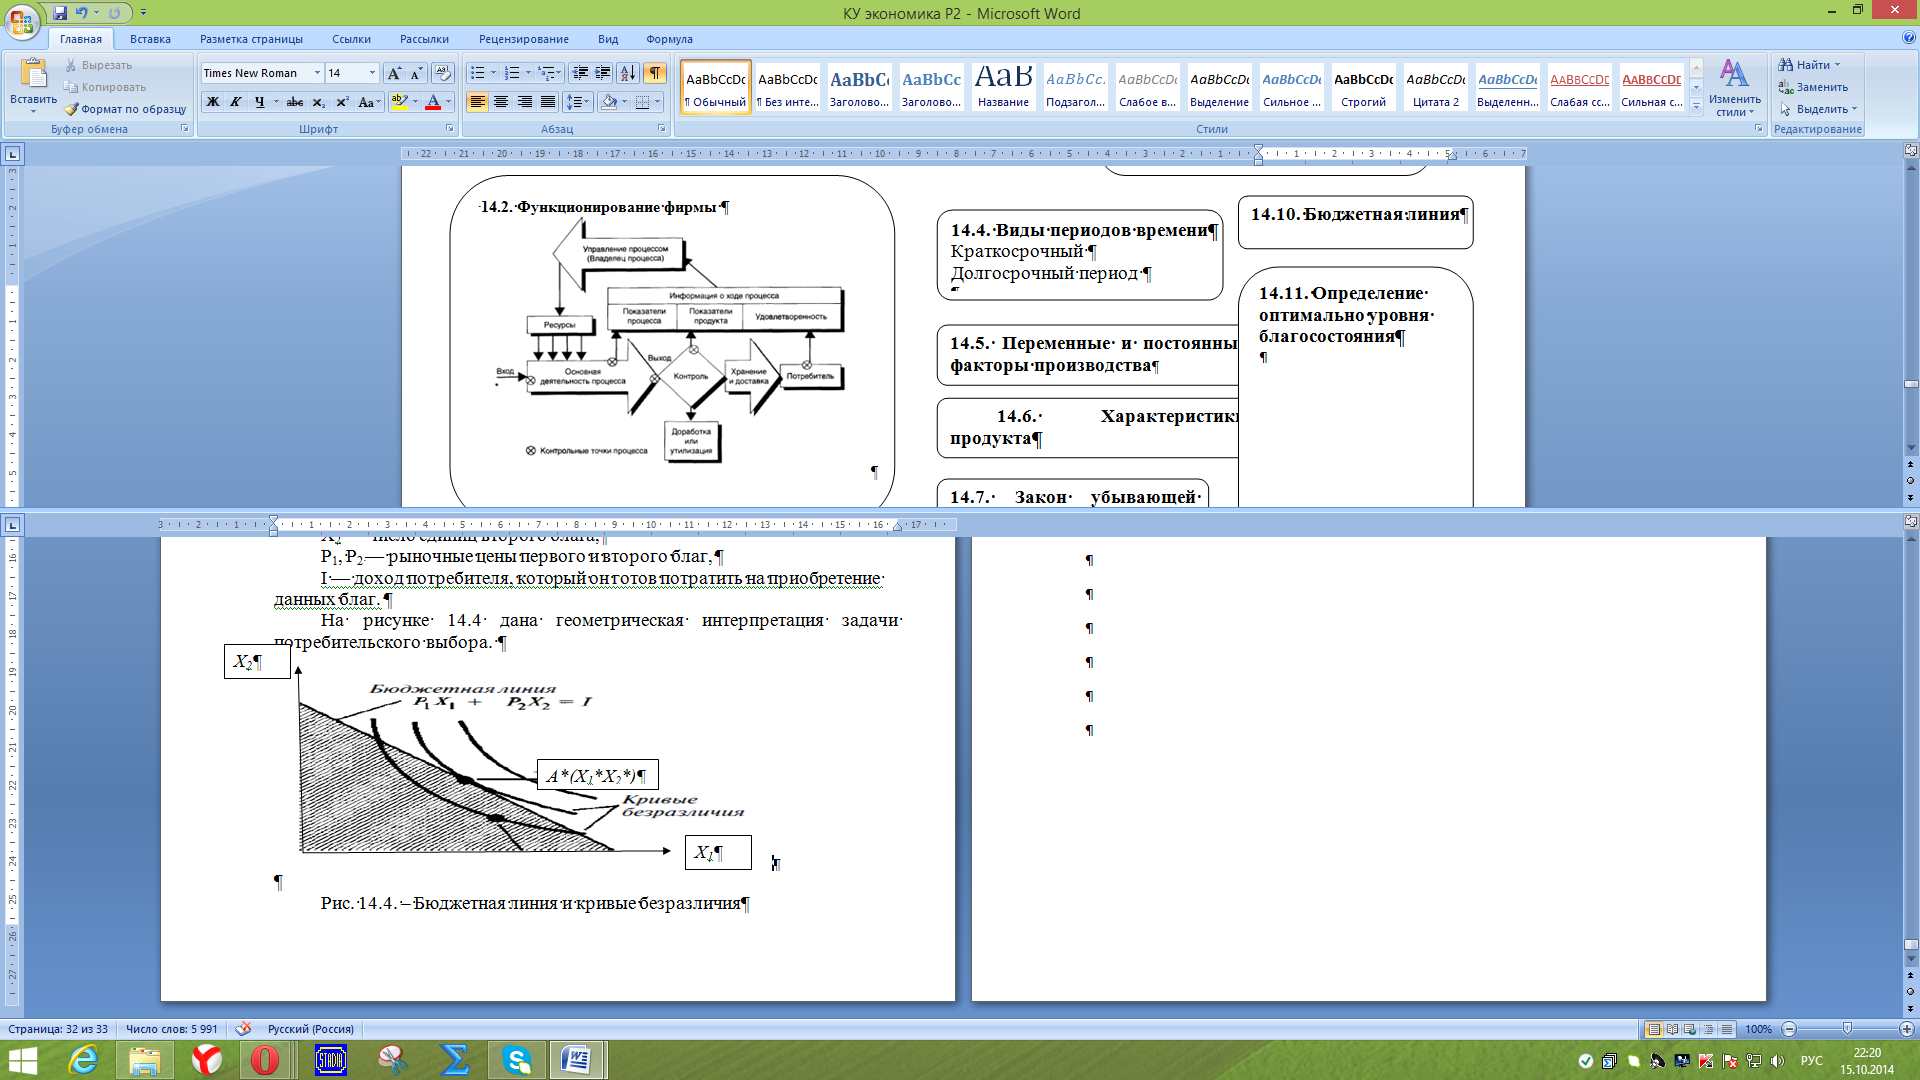Open the Times New Roman font dropdown
This screenshot has height=1080, width=1920.
click(317, 73)
